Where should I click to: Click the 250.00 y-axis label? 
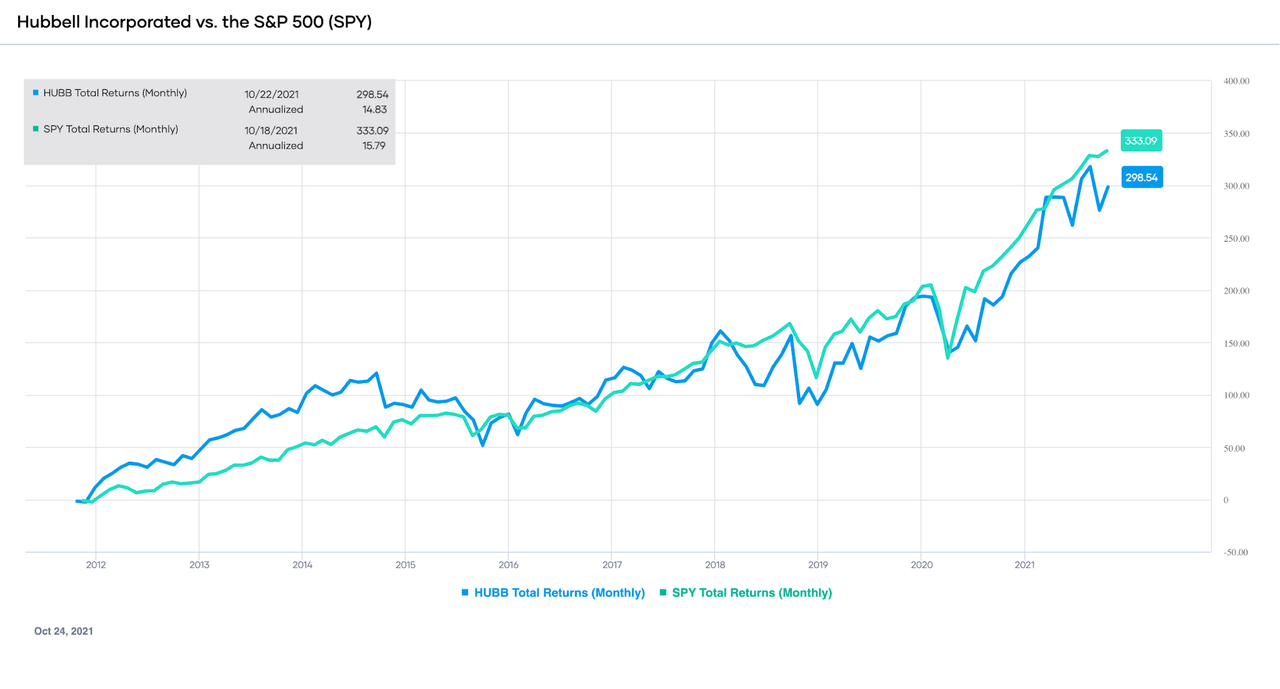point(1236,239)
